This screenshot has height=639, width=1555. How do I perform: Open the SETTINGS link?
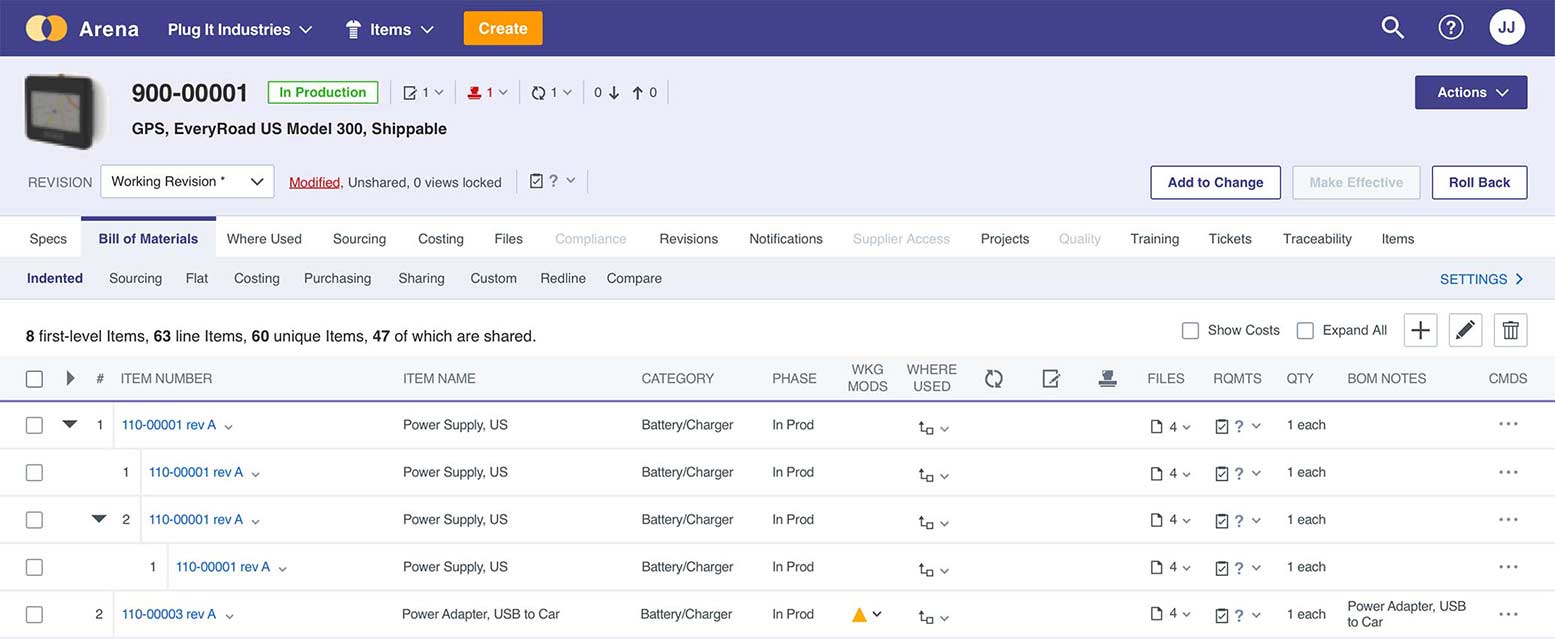(x=1482, y=279)
